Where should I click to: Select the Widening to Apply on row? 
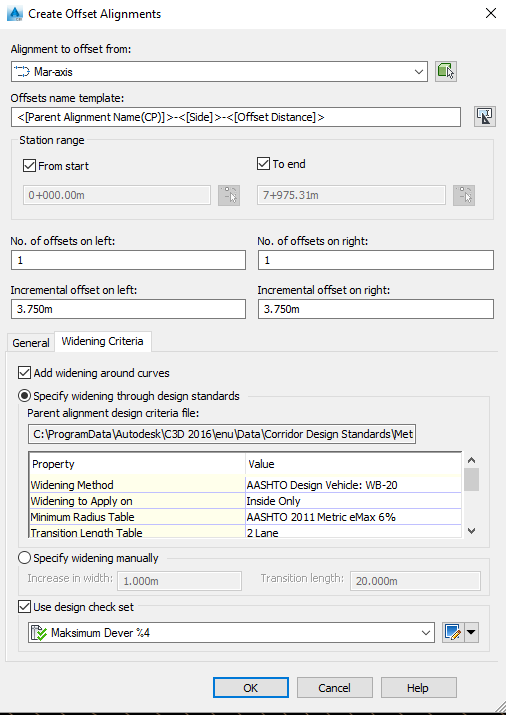(x=246, y=501)
